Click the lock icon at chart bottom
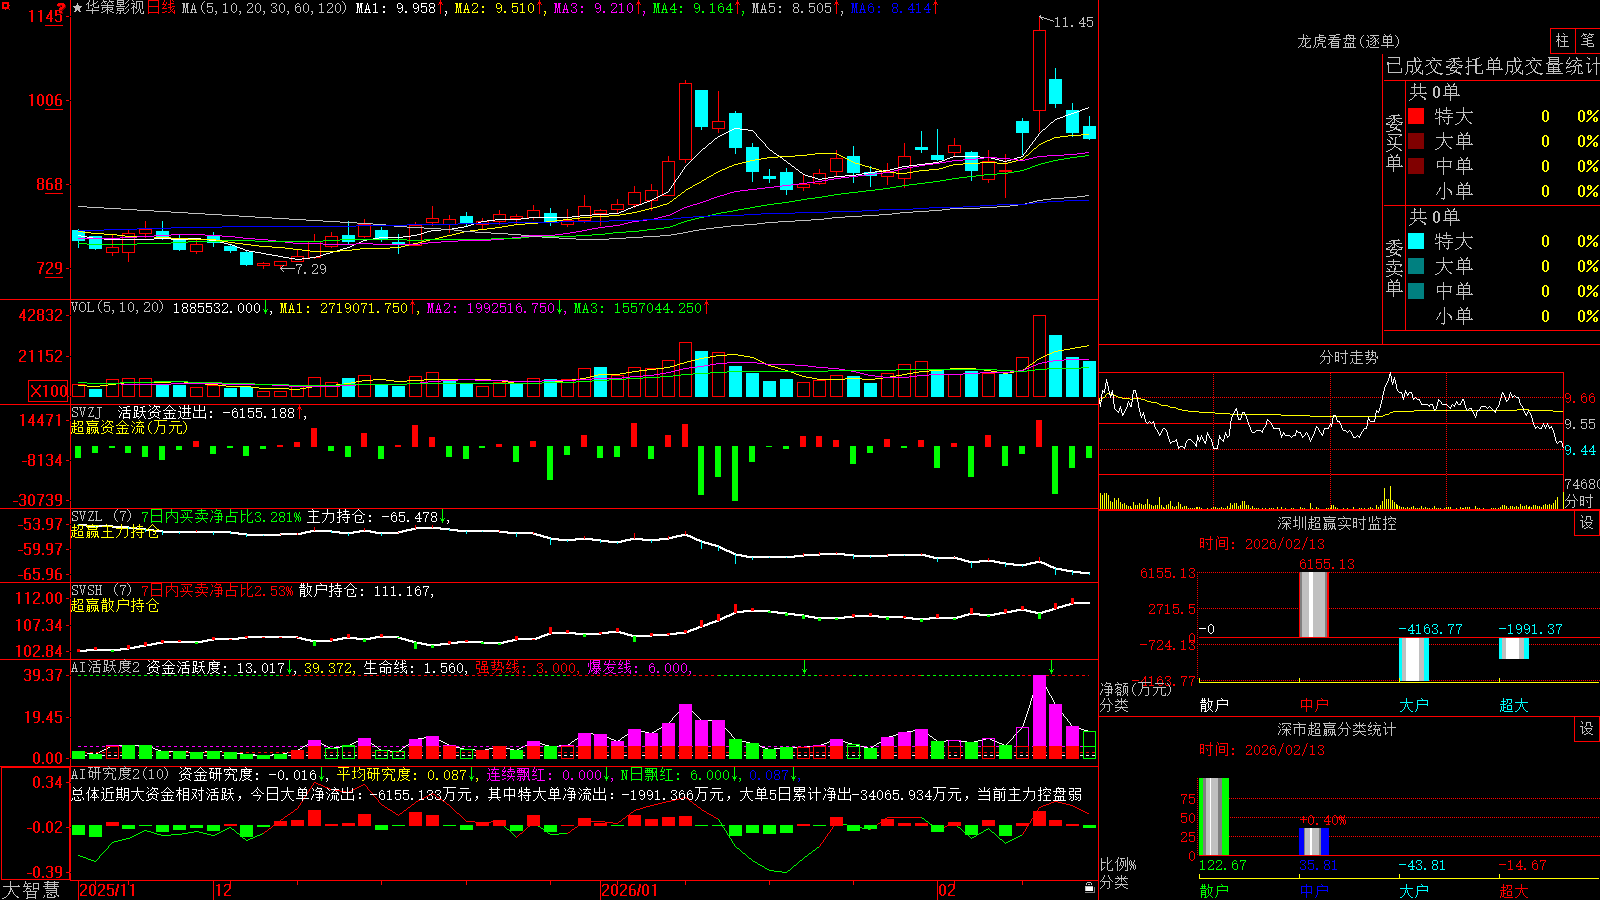The height and width of the screenshot is (900, 1600). click(x=1090, y=887)
